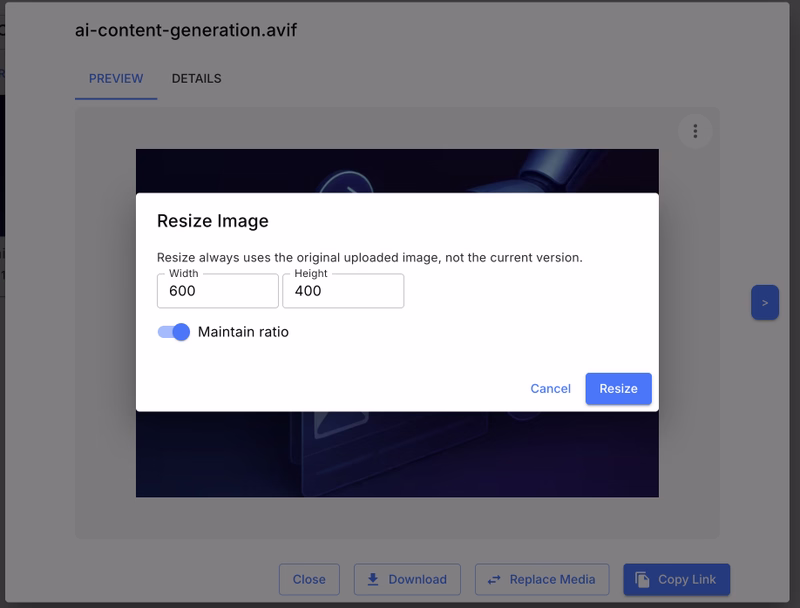Click the 'Maintain ratio' label text
Viewport: 800px width, 608px height.
click(243, 332)
